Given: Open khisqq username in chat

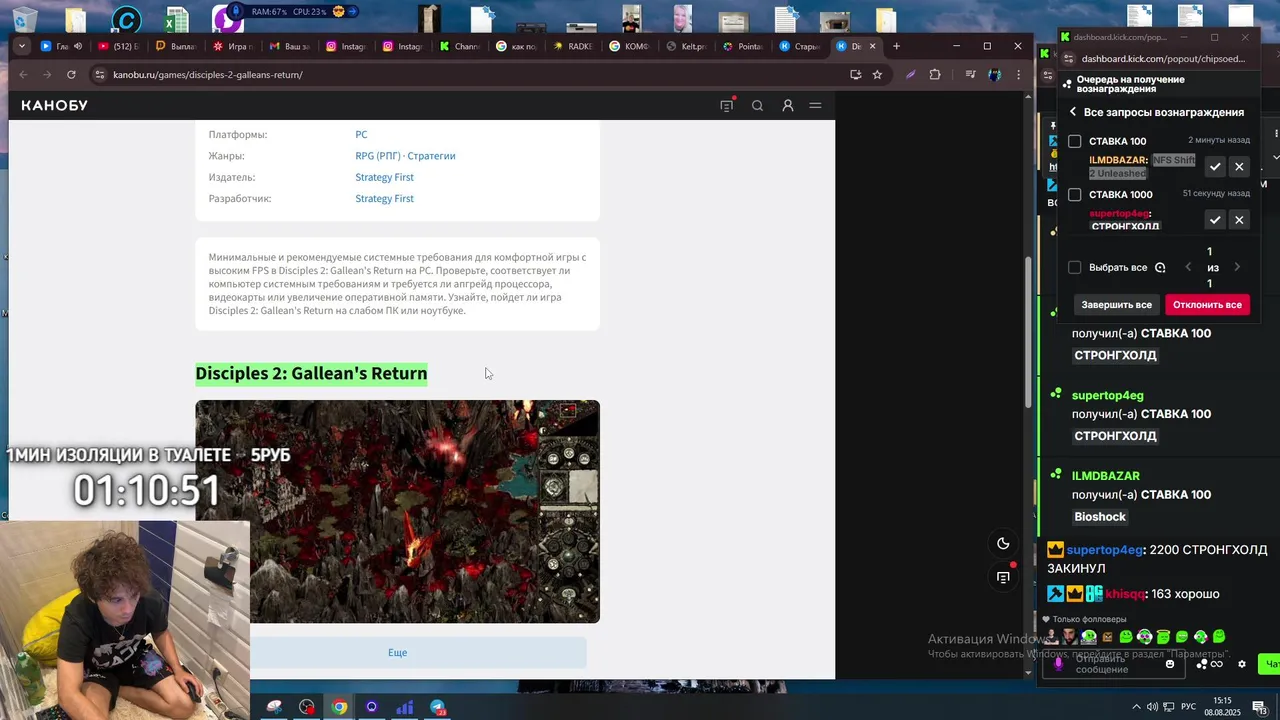Looking at the screenshot, I should [x=1125, y=594].
